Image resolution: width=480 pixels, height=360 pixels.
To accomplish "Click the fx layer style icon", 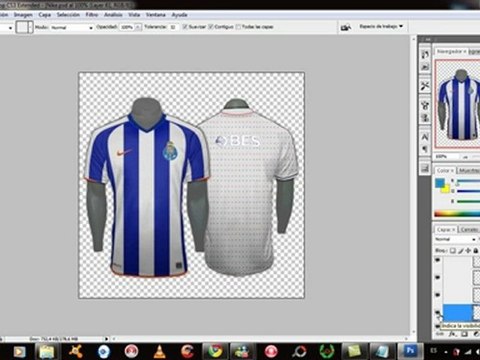I will [452, 334].
